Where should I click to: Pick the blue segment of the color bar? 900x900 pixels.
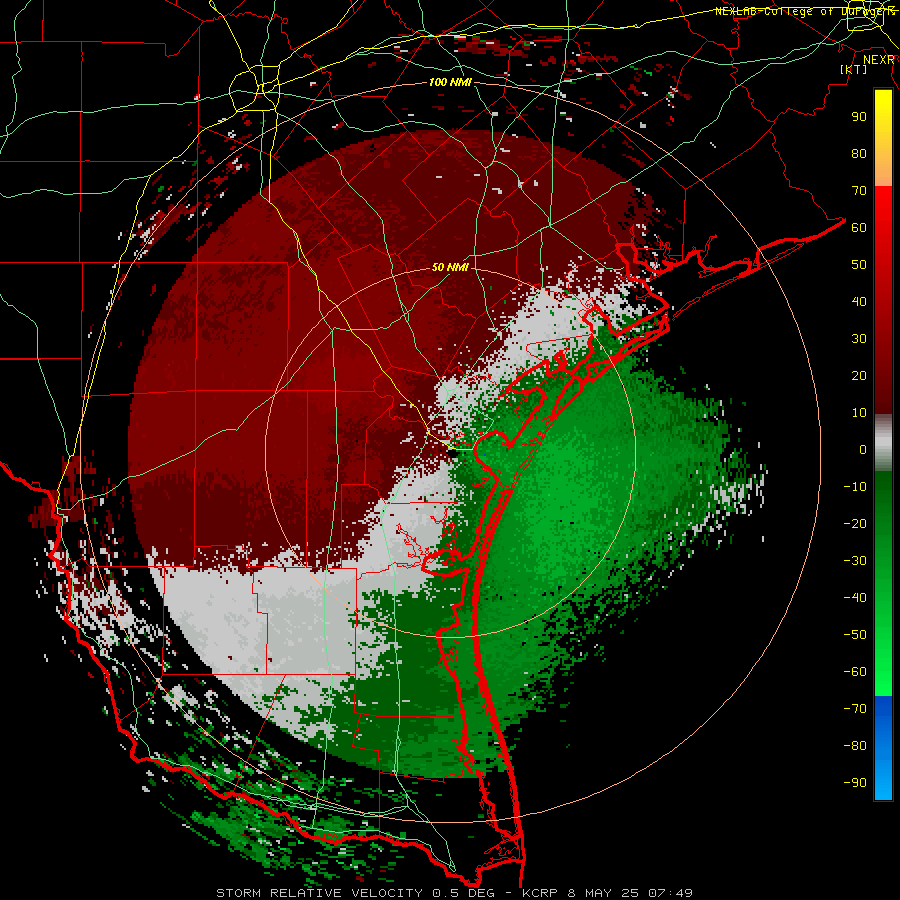coord(883,748)
